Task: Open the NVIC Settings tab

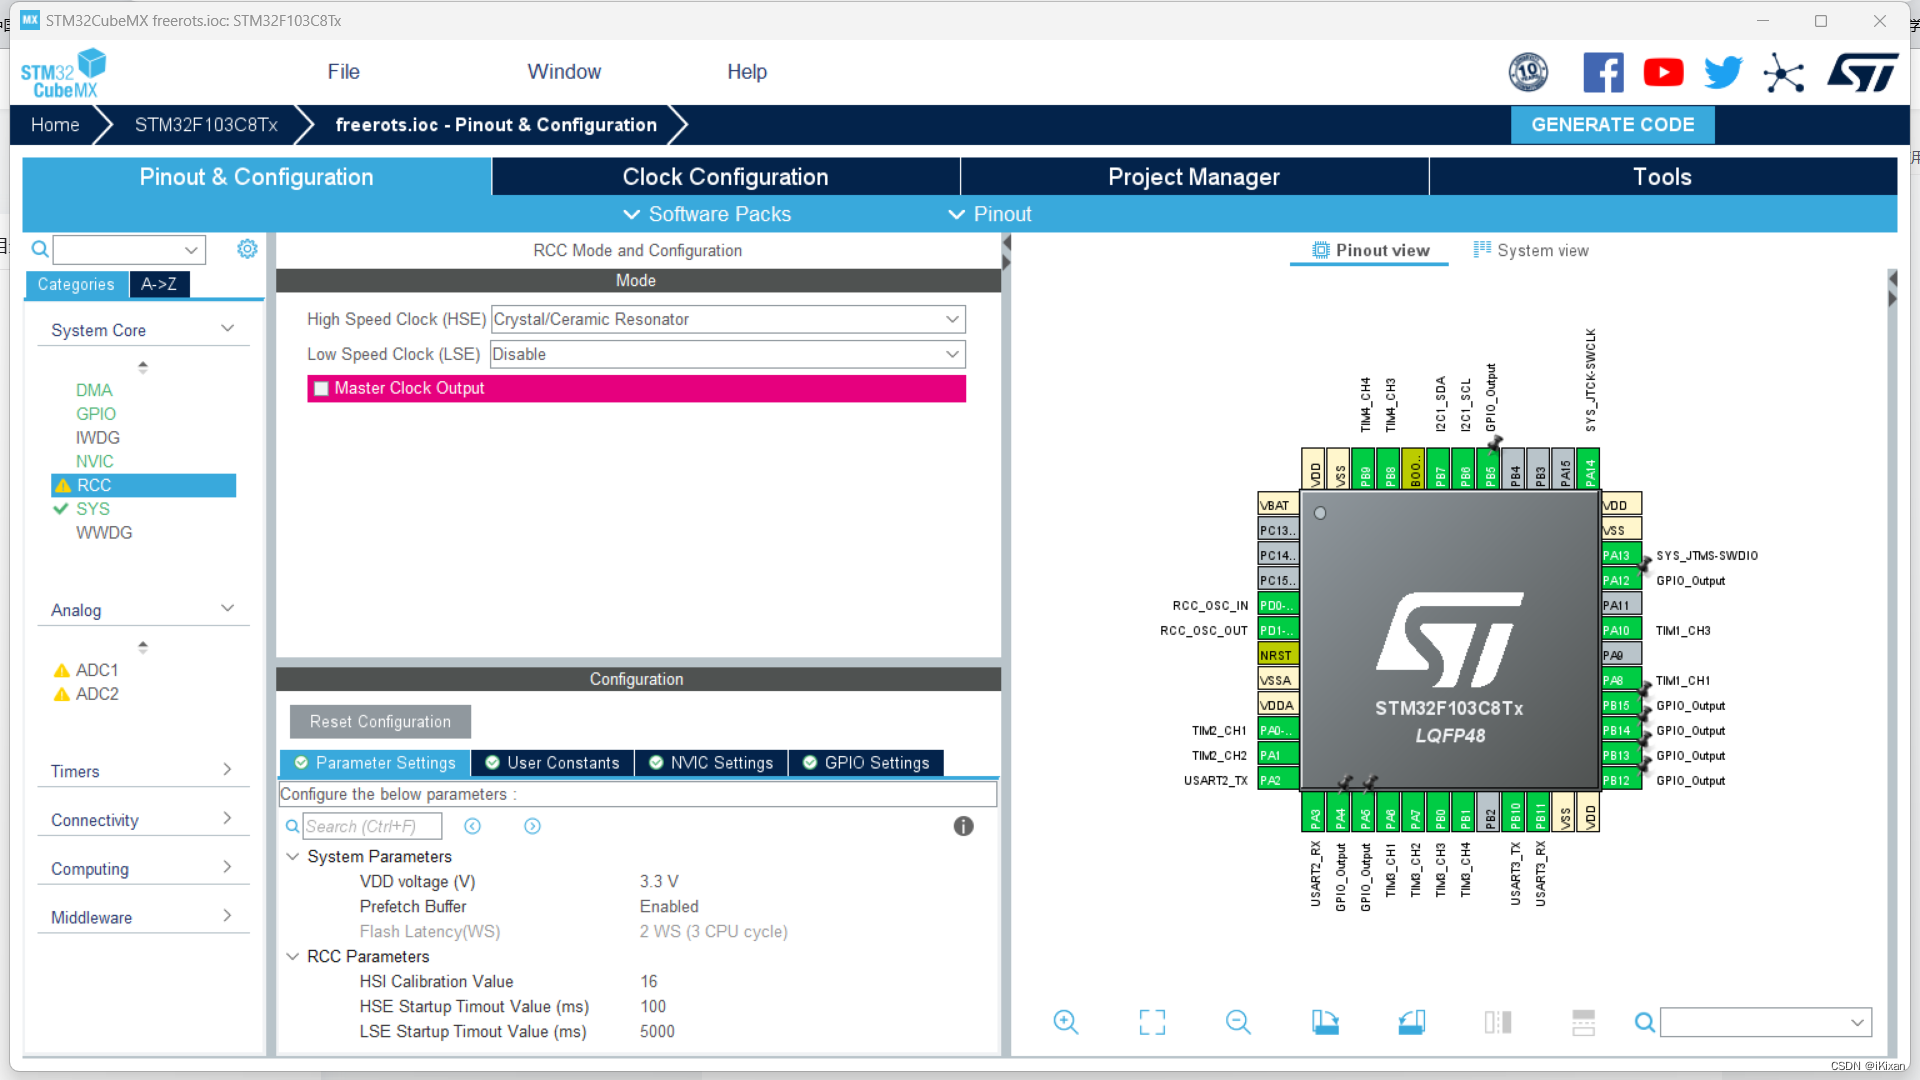Action: (711, 763)
